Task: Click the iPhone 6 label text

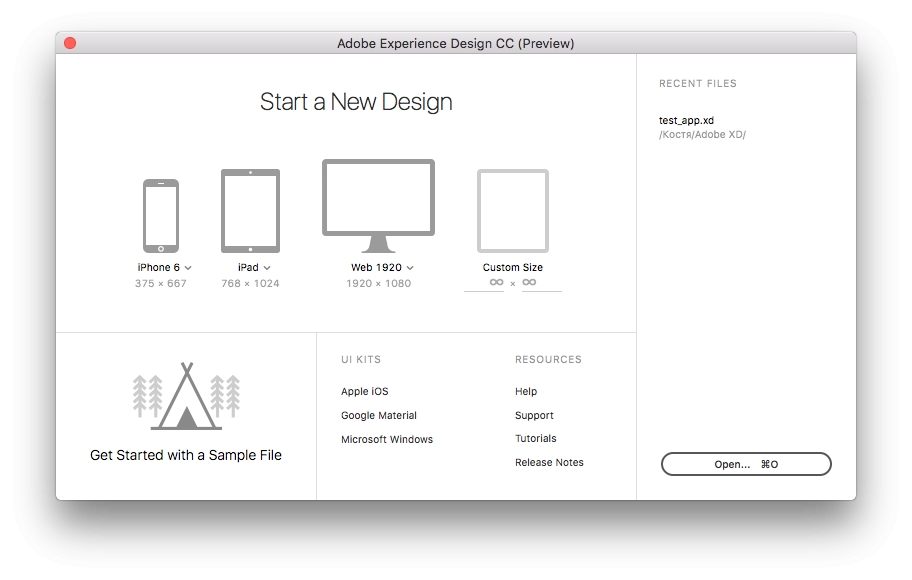Action: [x=158, y=268]
